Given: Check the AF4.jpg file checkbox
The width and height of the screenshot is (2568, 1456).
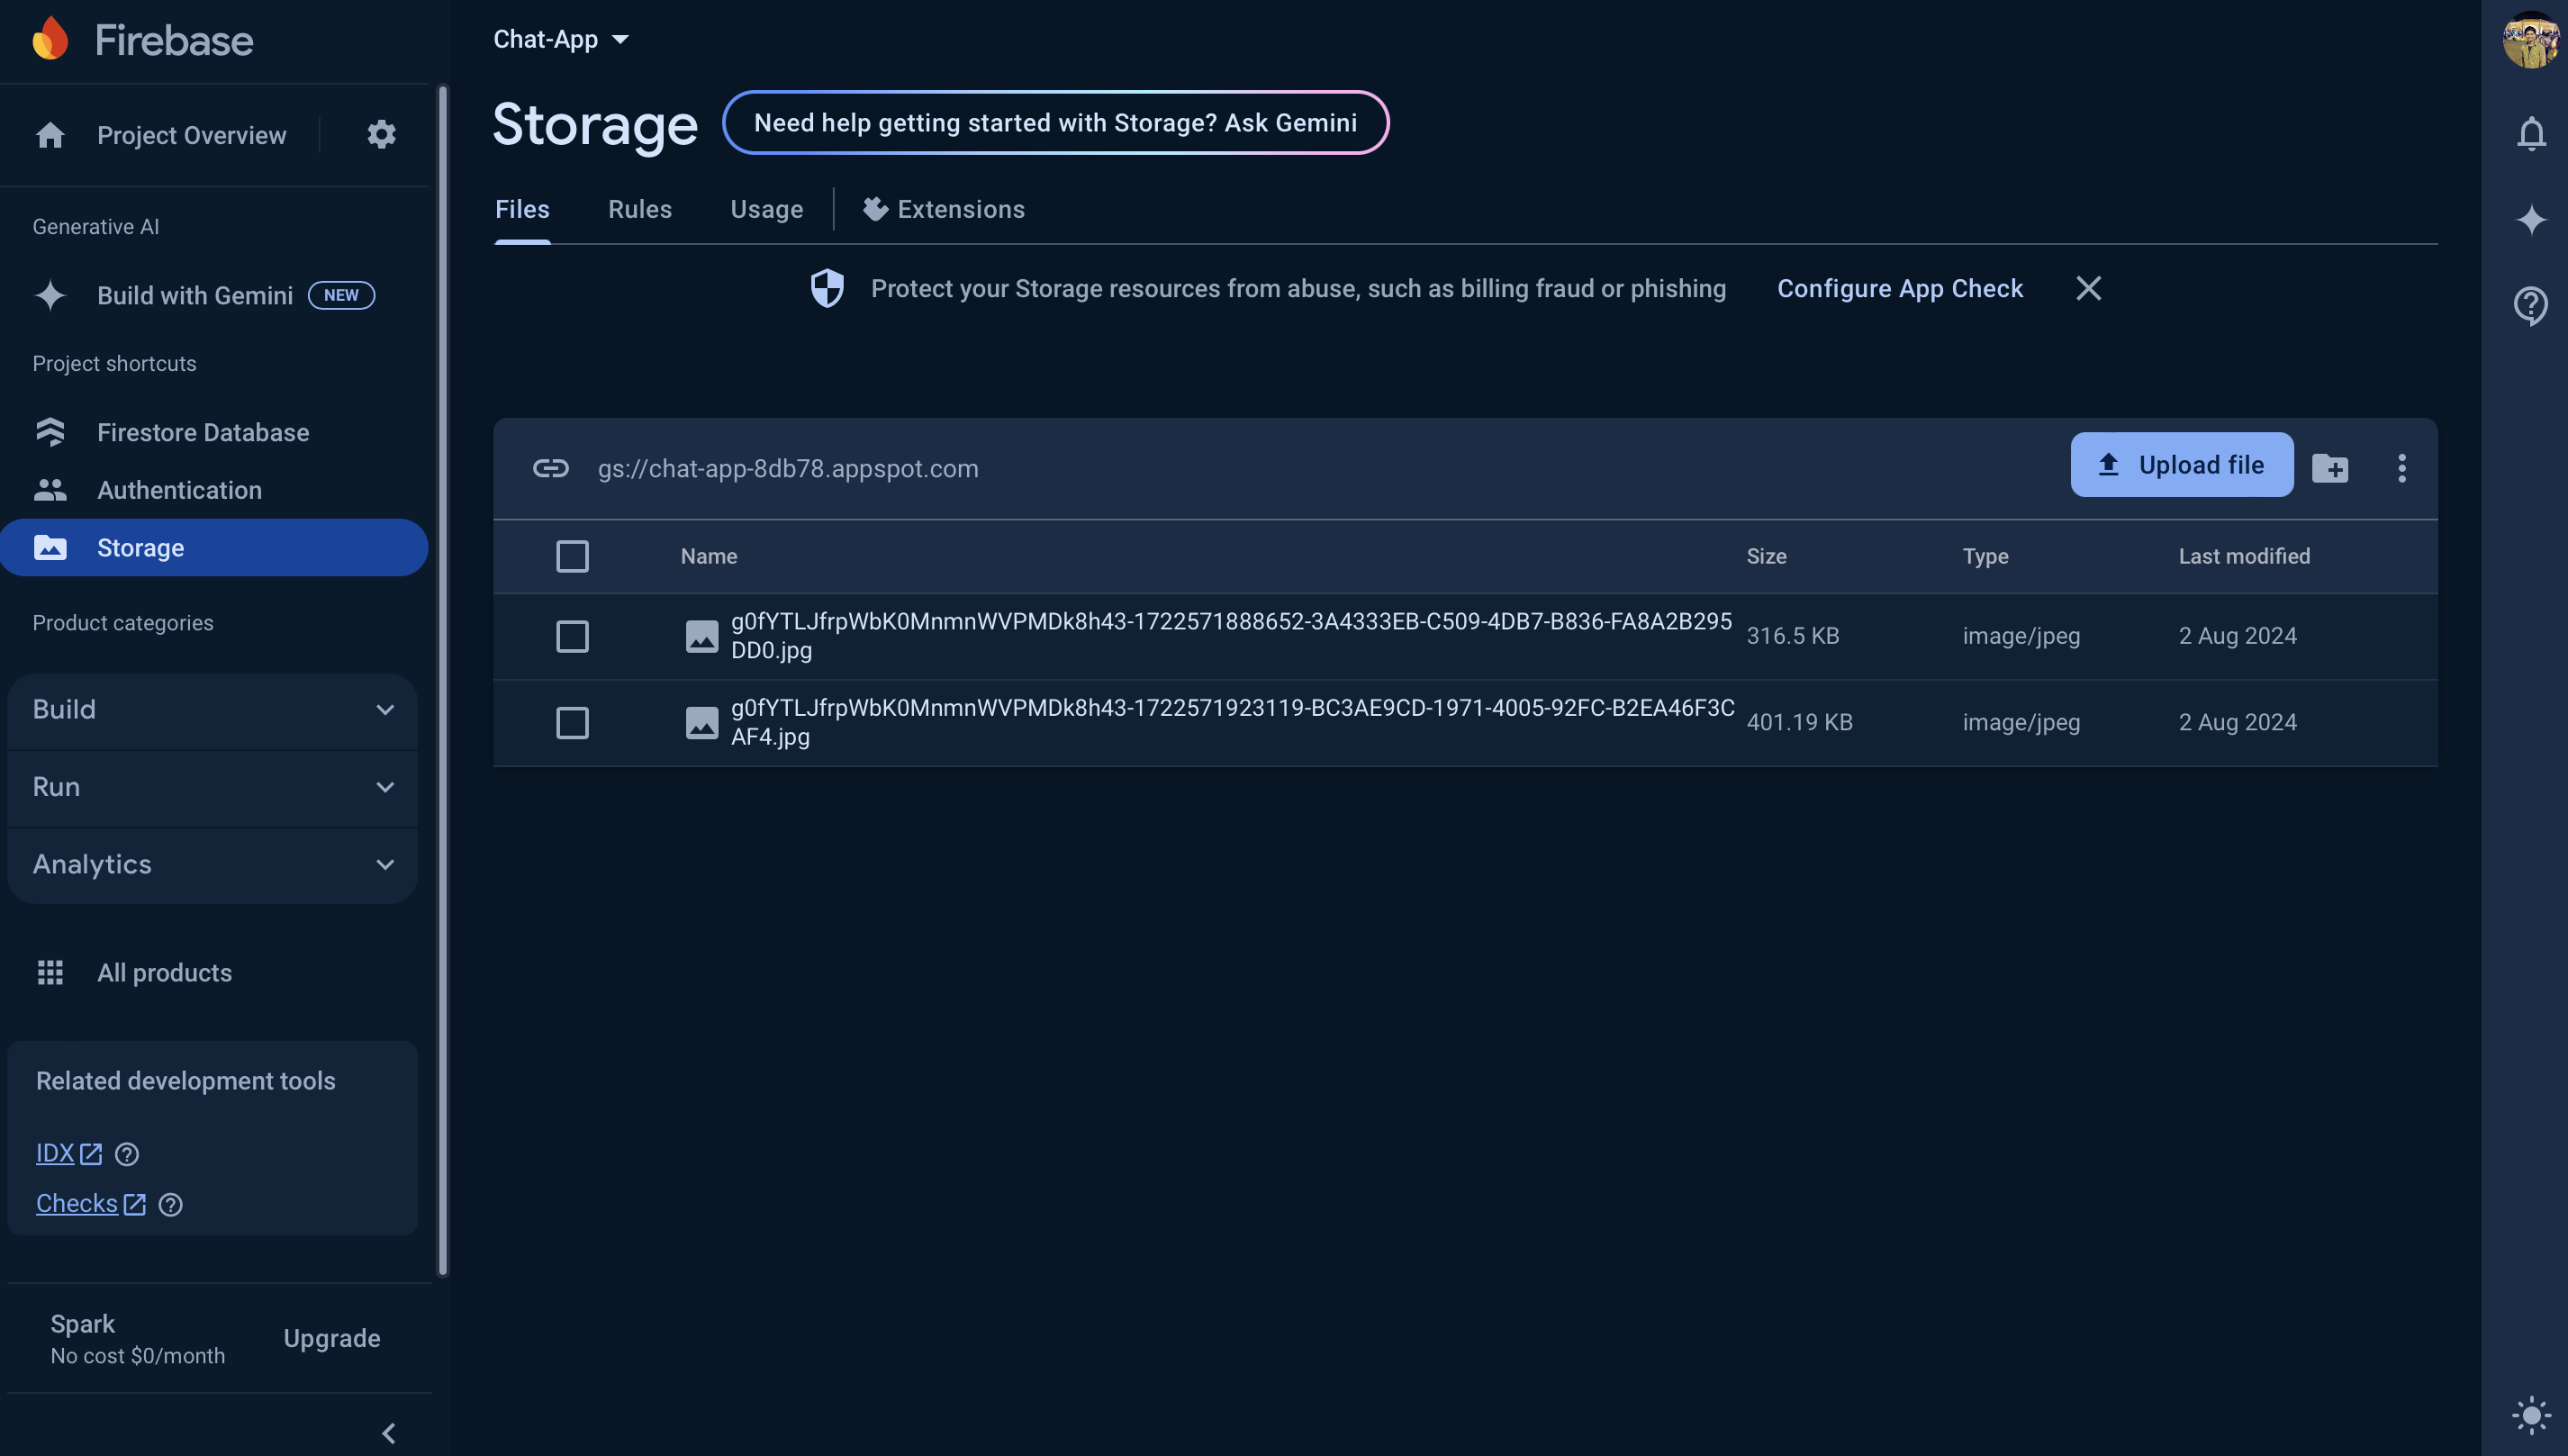Looking at the screenshot, I should (x=572, y=722).
